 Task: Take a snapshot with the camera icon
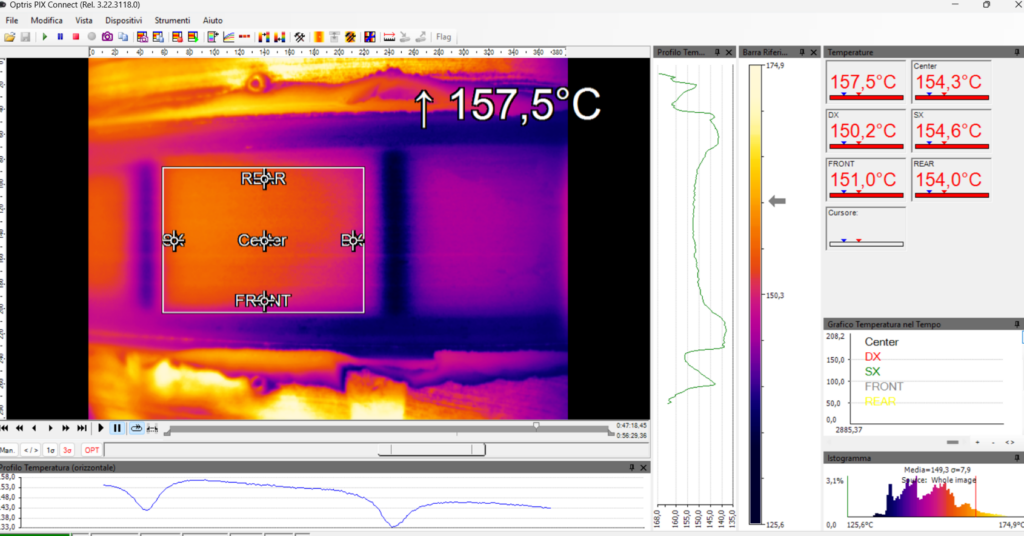[107, 37]
